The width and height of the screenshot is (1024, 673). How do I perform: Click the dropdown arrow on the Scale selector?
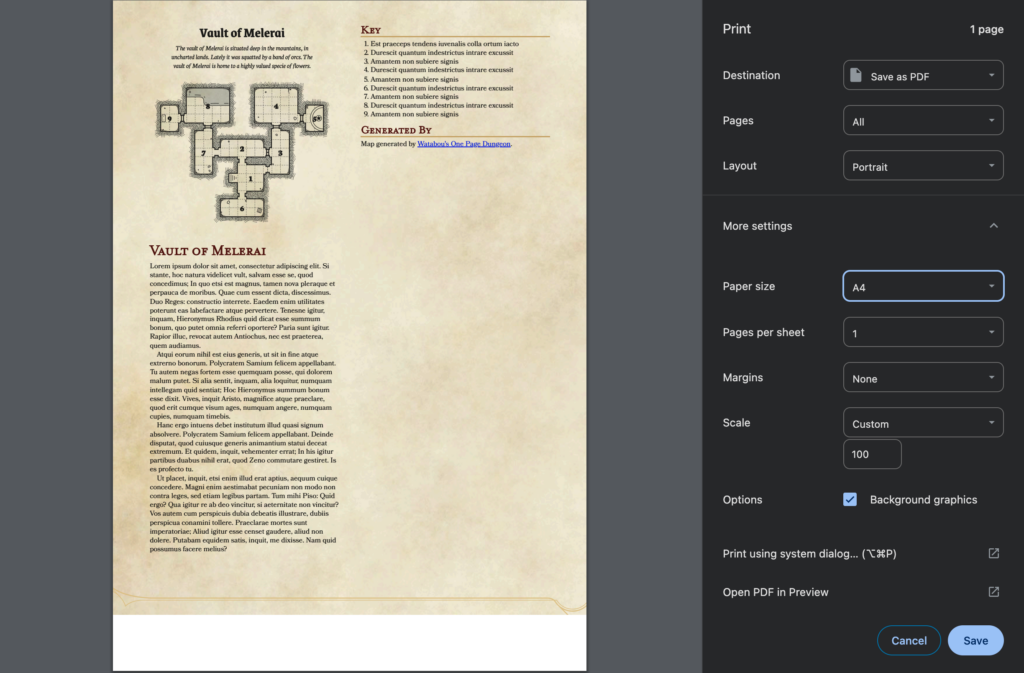[992, 422]
